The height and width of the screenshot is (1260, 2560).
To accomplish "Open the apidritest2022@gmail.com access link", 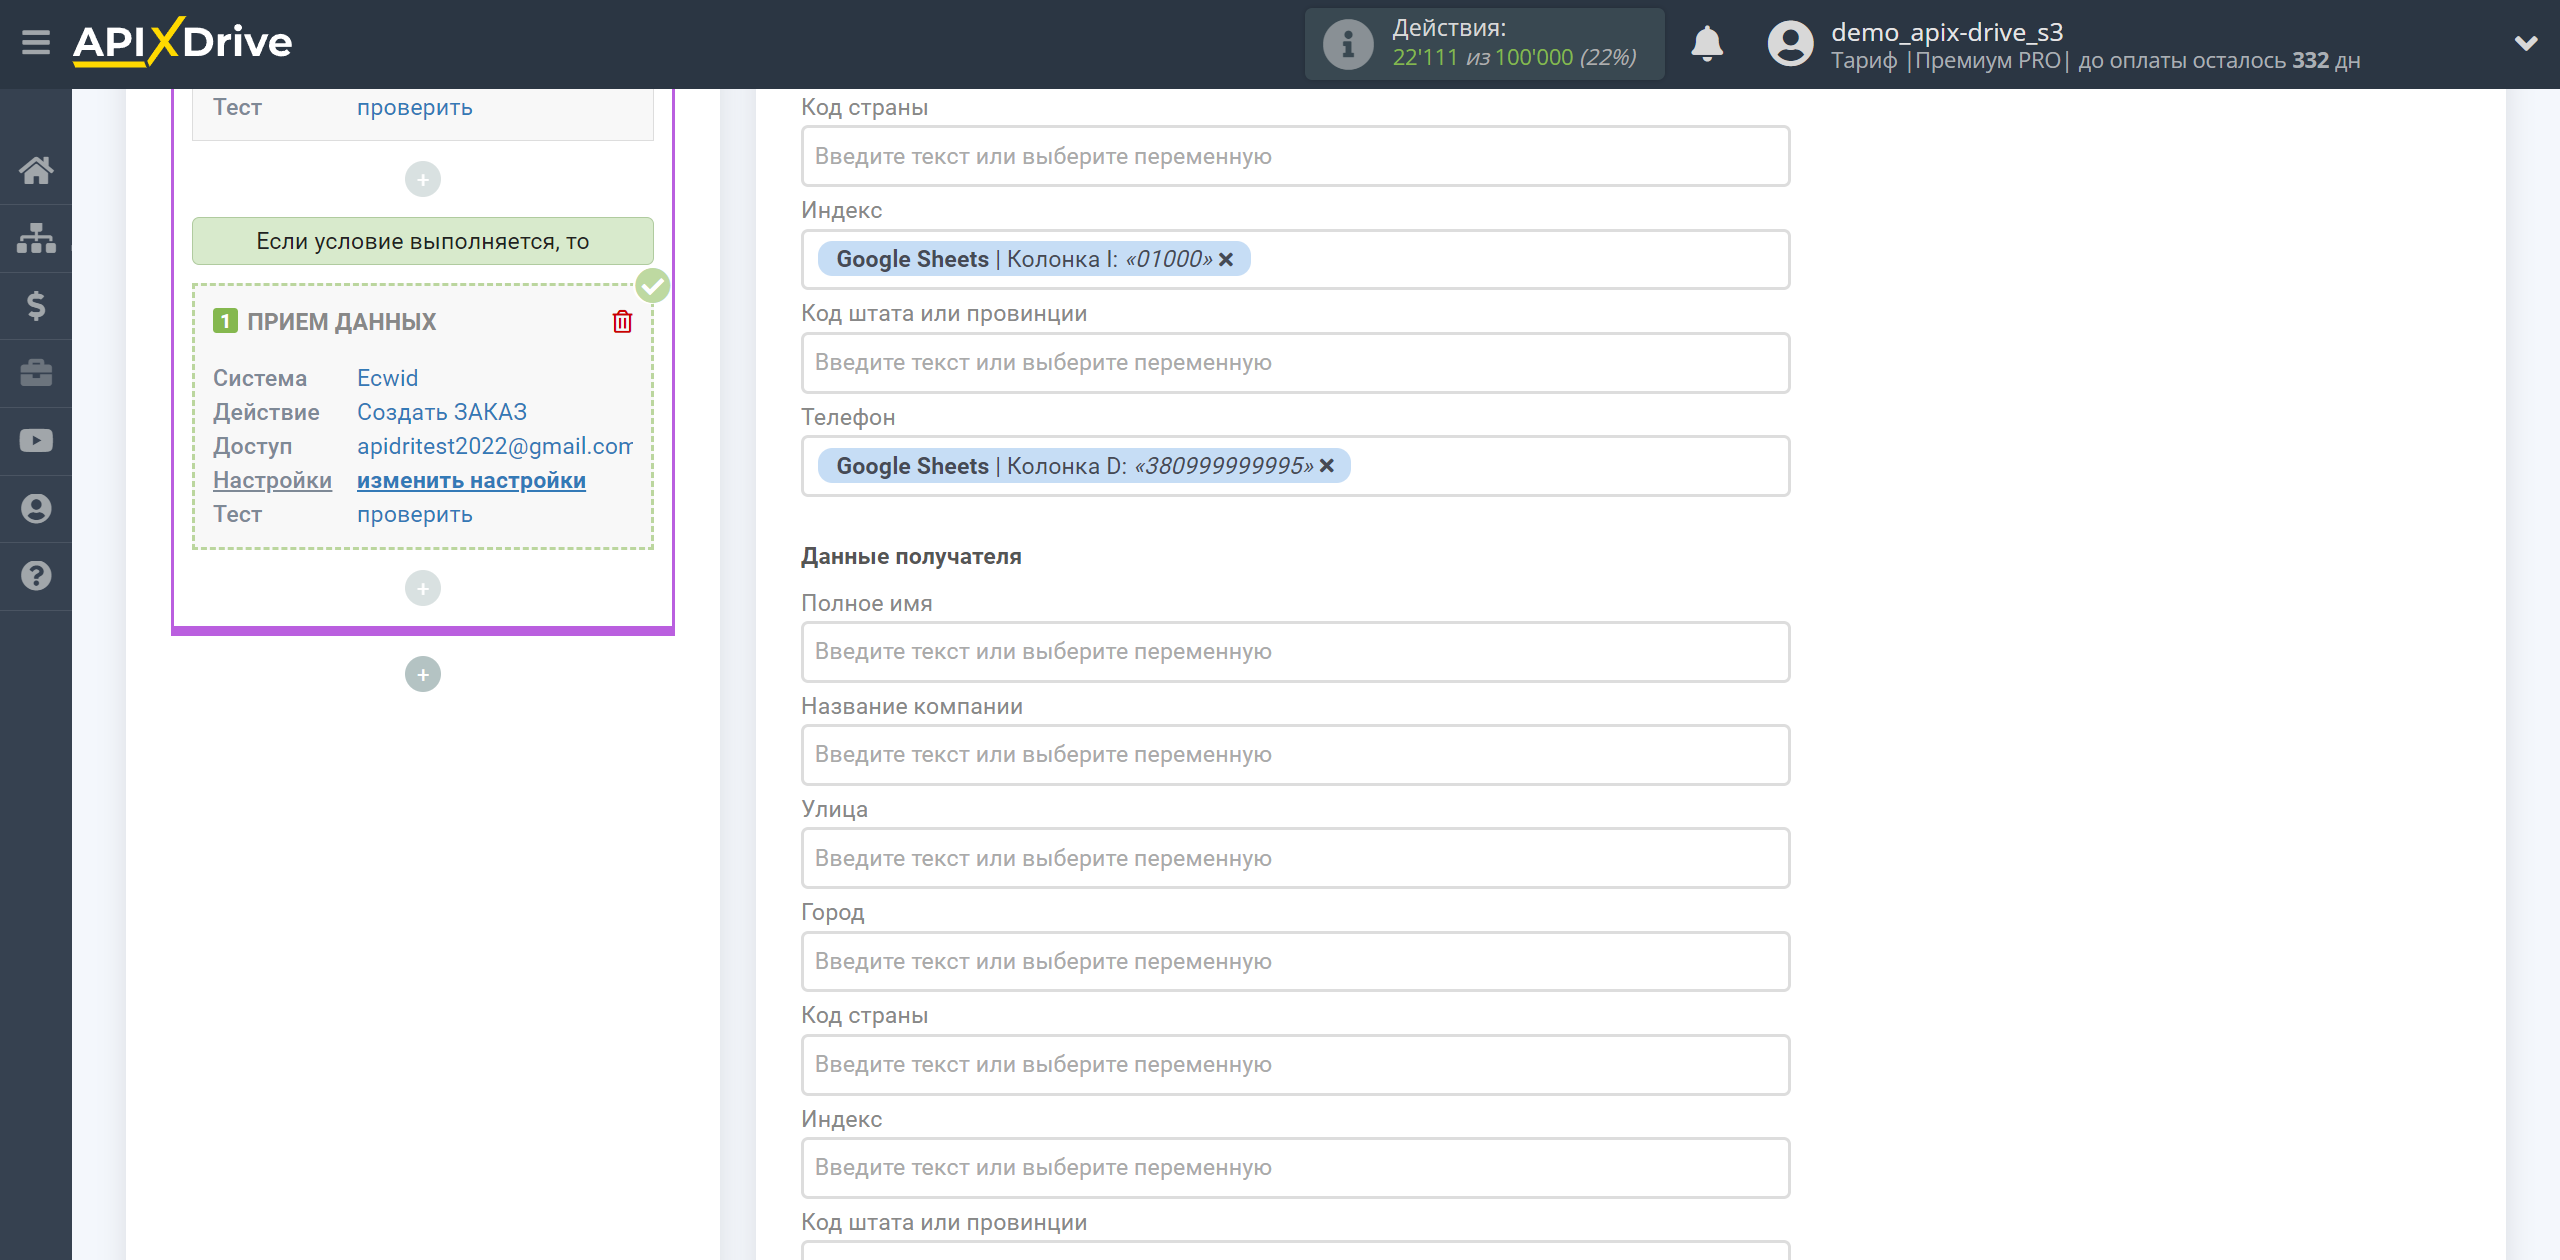I will (x=495, y=446).
